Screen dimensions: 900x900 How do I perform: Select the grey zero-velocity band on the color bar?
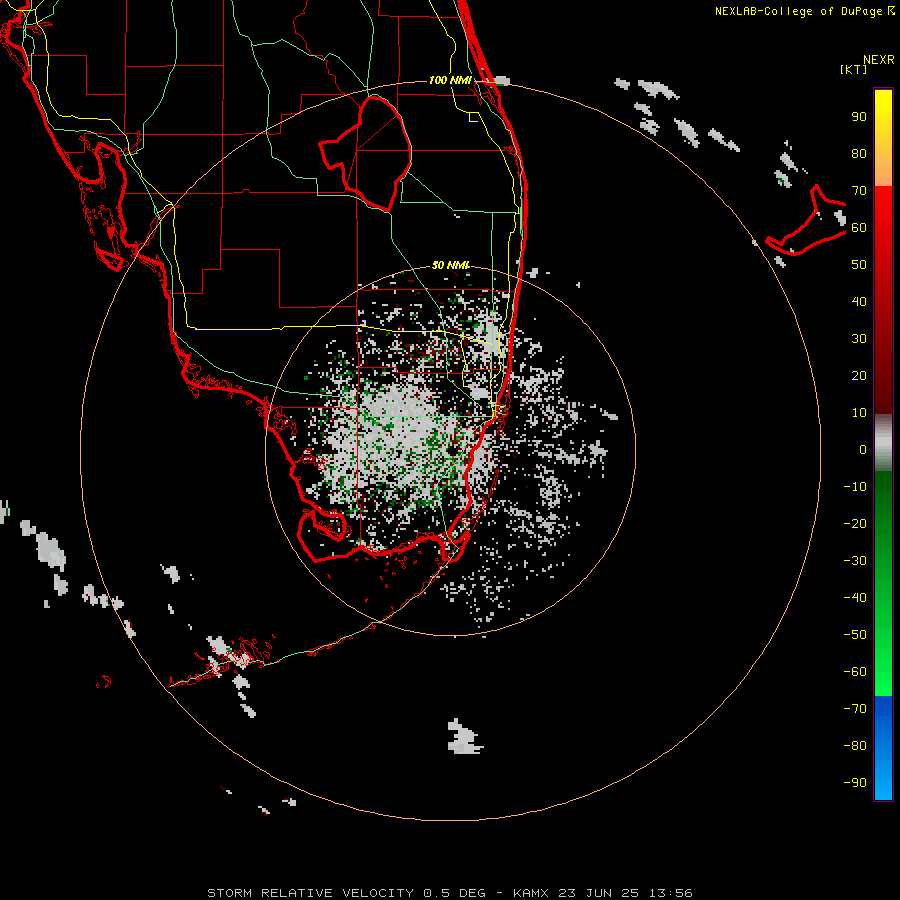click(883, 442)
